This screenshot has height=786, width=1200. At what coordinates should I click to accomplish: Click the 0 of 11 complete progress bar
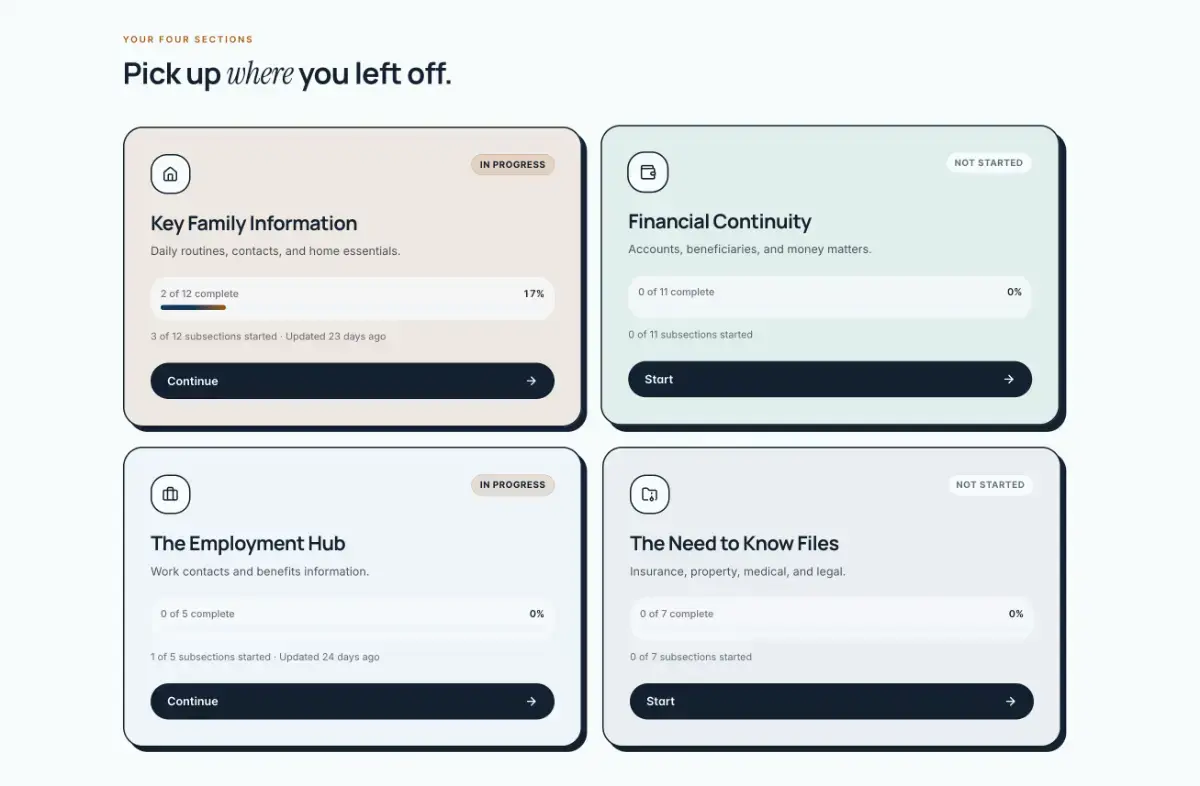coord(830,297)
